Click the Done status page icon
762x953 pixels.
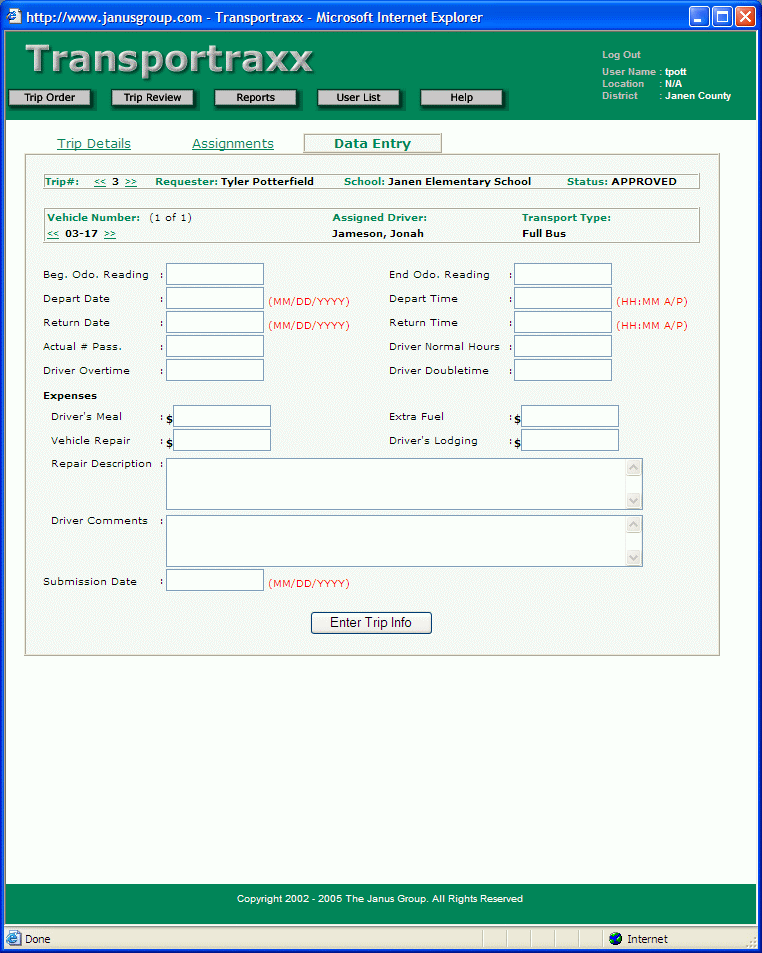[x=13, y=938]
